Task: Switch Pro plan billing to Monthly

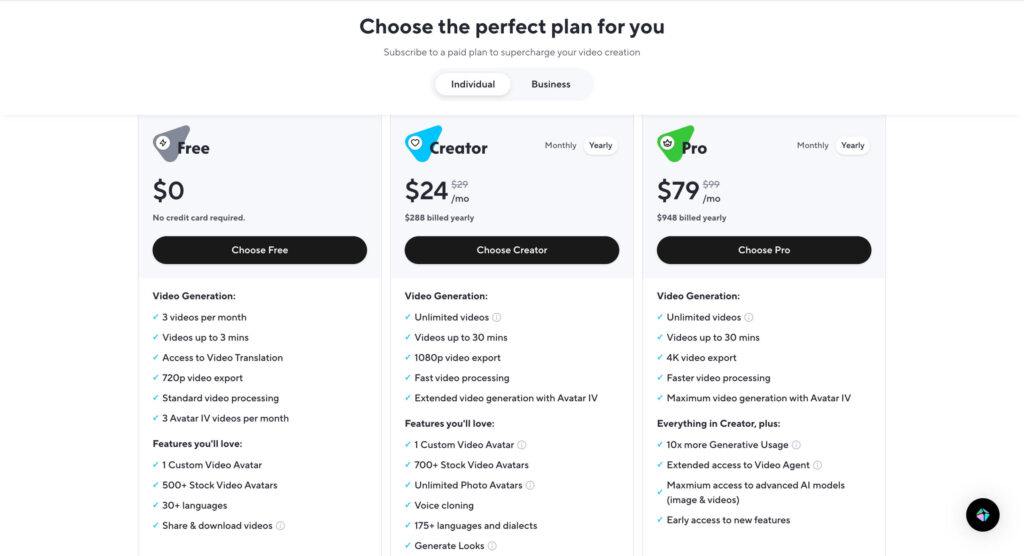Action: pos(812,146)
